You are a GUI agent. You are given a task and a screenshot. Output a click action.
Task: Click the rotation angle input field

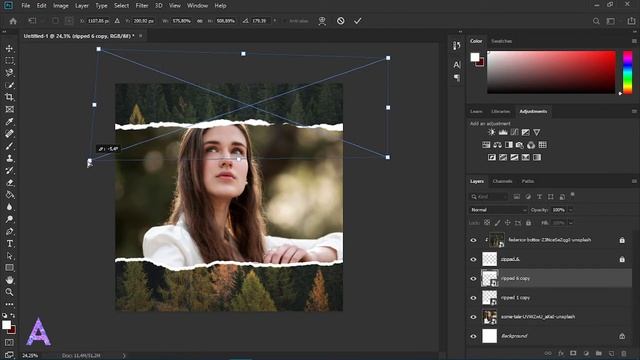(260, 21)
